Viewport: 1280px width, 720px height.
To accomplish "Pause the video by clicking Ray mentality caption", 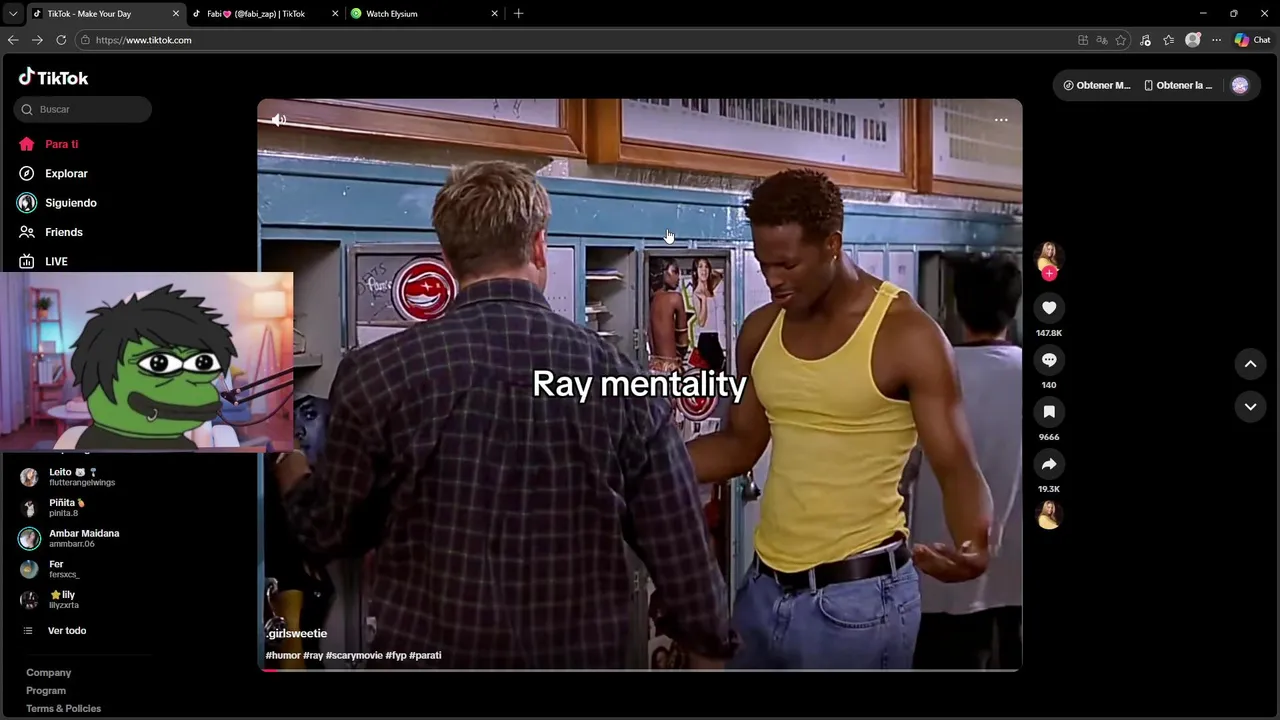I will point(639,384).
